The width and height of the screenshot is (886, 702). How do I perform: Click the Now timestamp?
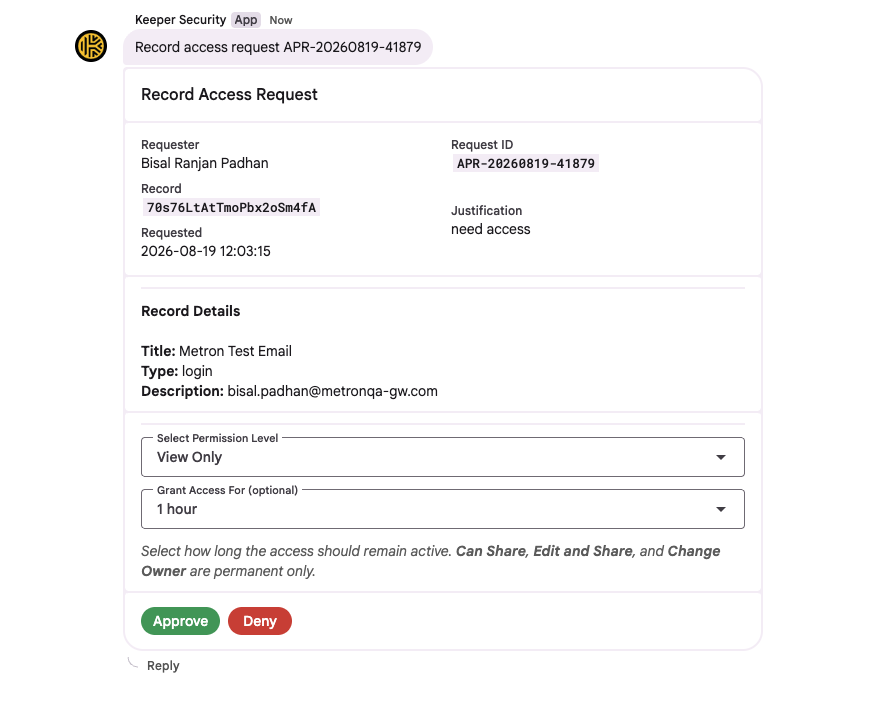281,20
